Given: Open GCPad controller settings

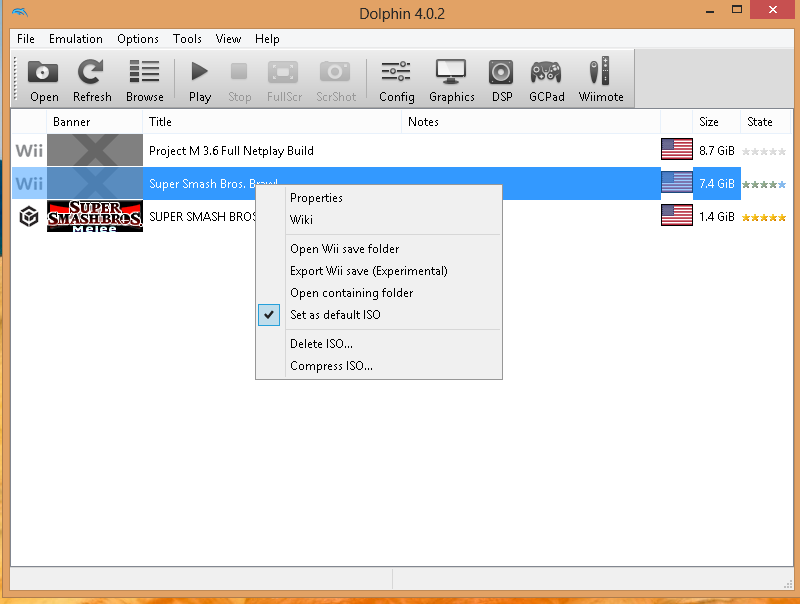Looking at the screenshot, I should pyautogui.click(x=546, y=80).
